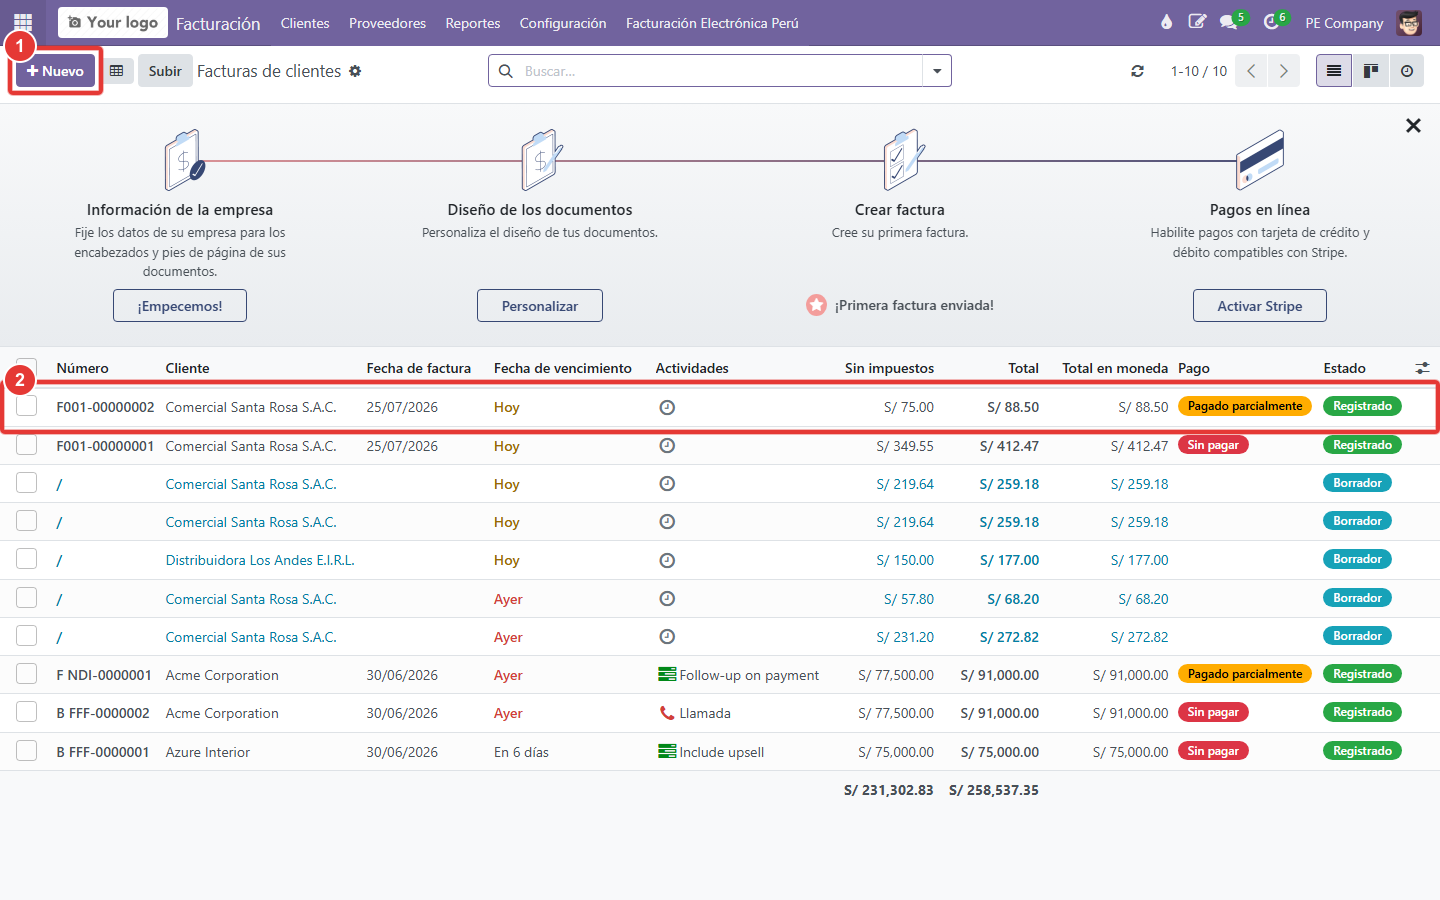Screen dimensions: 1440x900
Task: Create a new invoice with Nuevo
Action: (55, 71)
